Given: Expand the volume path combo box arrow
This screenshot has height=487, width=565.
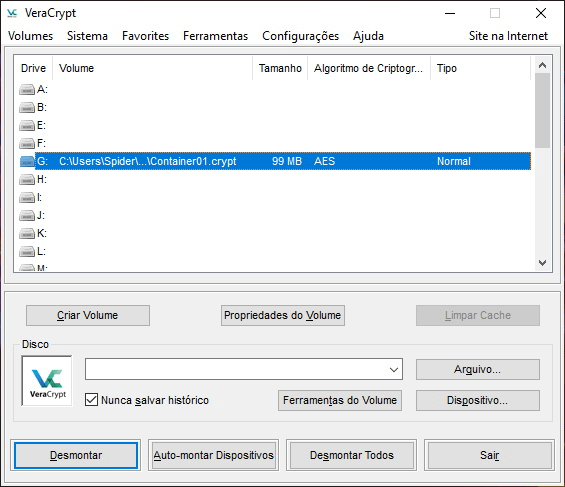Looking at the screenshot, I should tap(394, 370).
